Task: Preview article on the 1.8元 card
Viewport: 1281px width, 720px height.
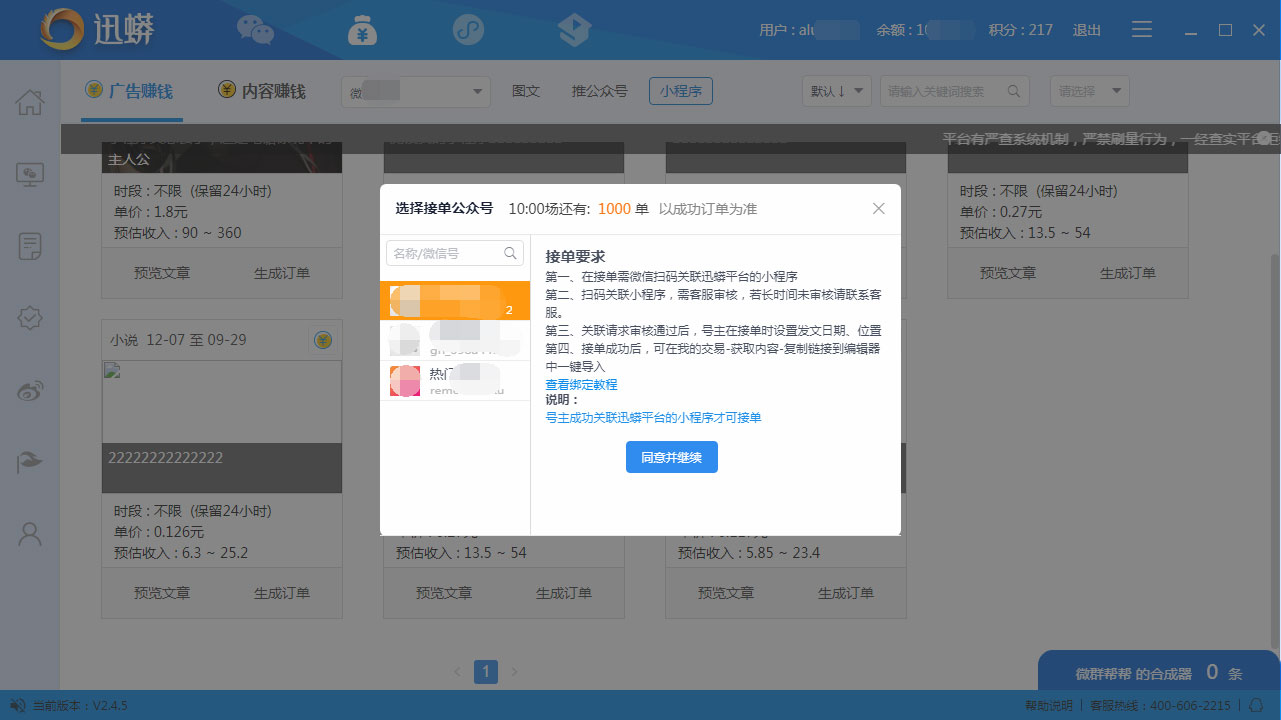Action: tap(162, 273)
